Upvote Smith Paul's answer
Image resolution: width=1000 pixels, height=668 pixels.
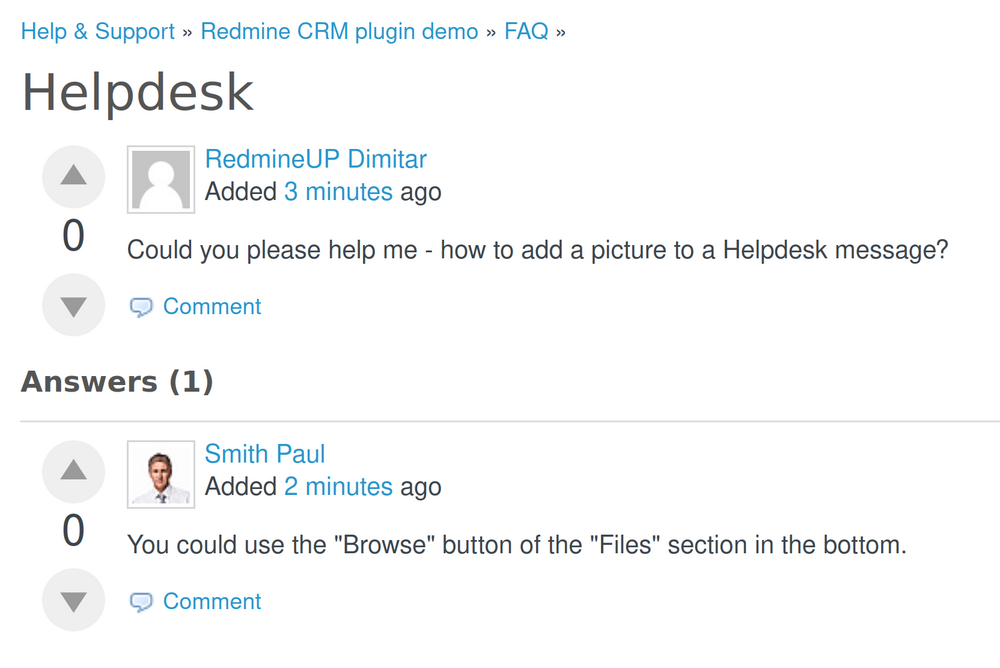tap(73, 471)
